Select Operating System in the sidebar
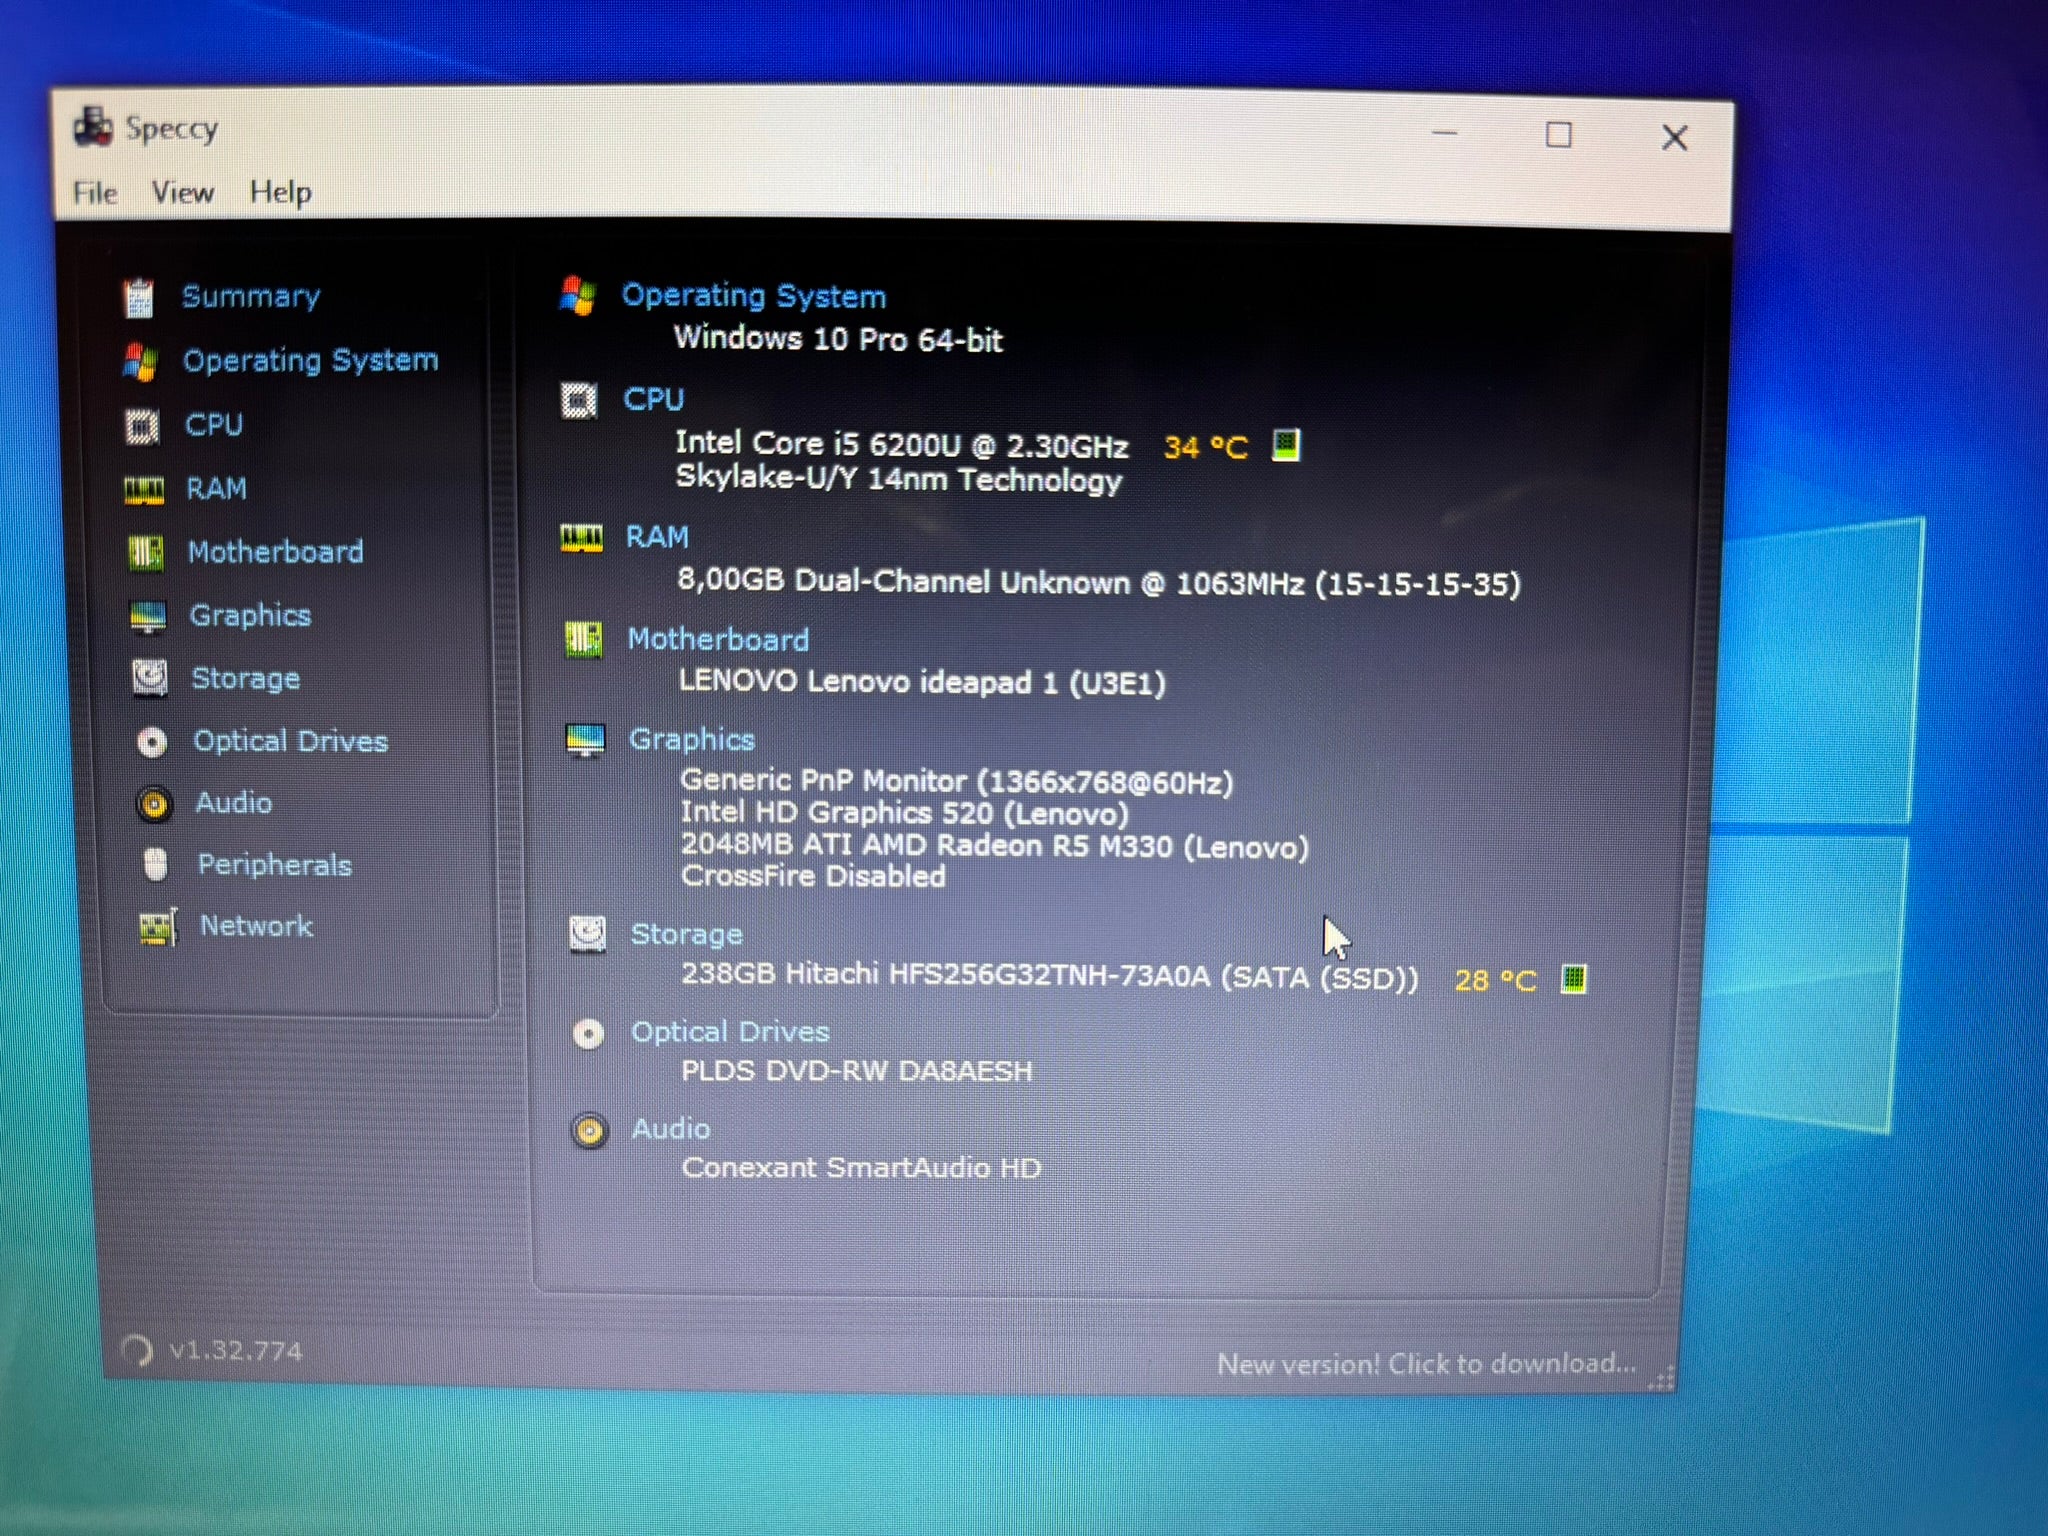The width and height of the screenshot is (2048, 1536). click(311, 360)
